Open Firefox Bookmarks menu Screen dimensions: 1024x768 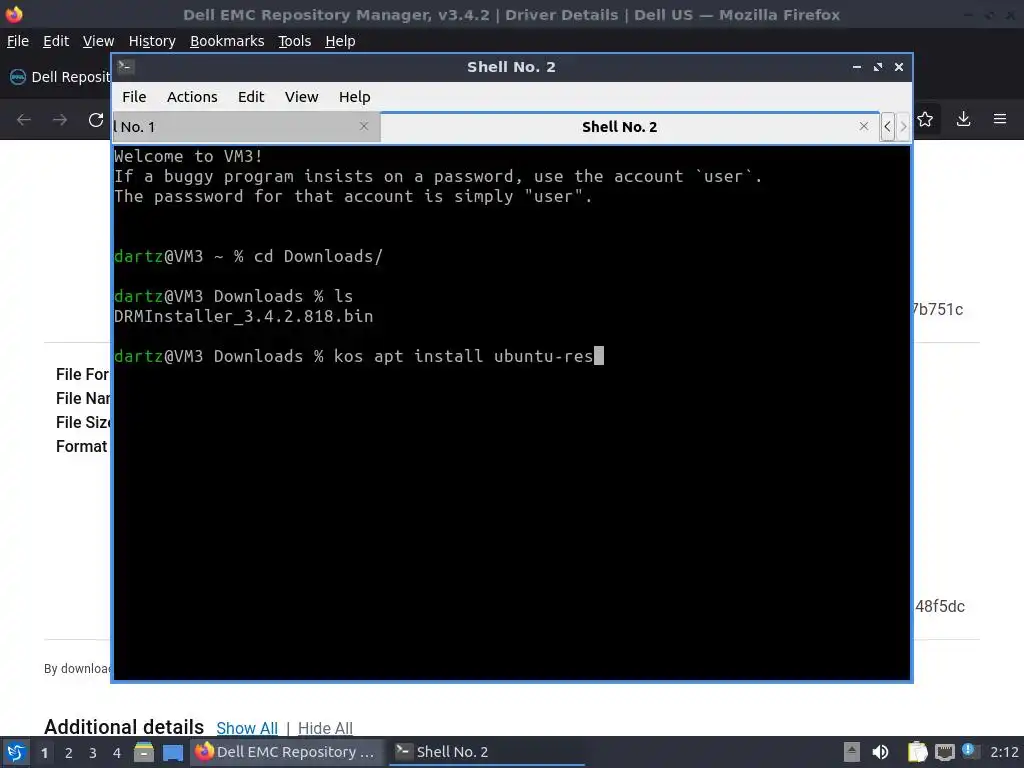click(x=227, y=41)
